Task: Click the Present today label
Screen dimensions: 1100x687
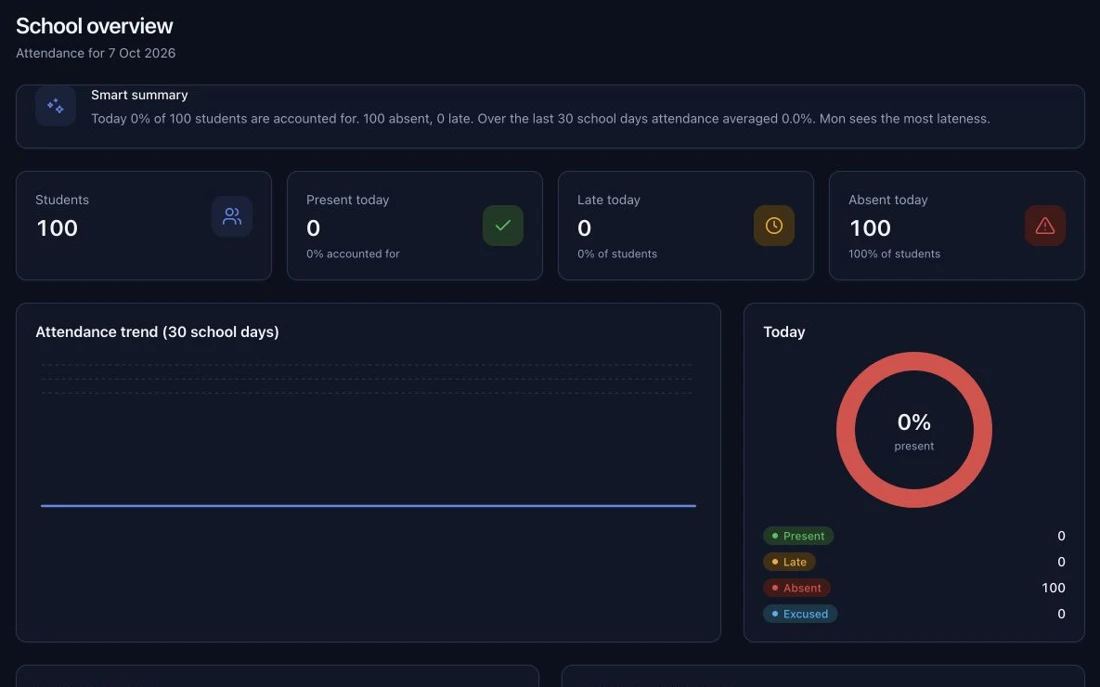Action: [x=347, y=200]
